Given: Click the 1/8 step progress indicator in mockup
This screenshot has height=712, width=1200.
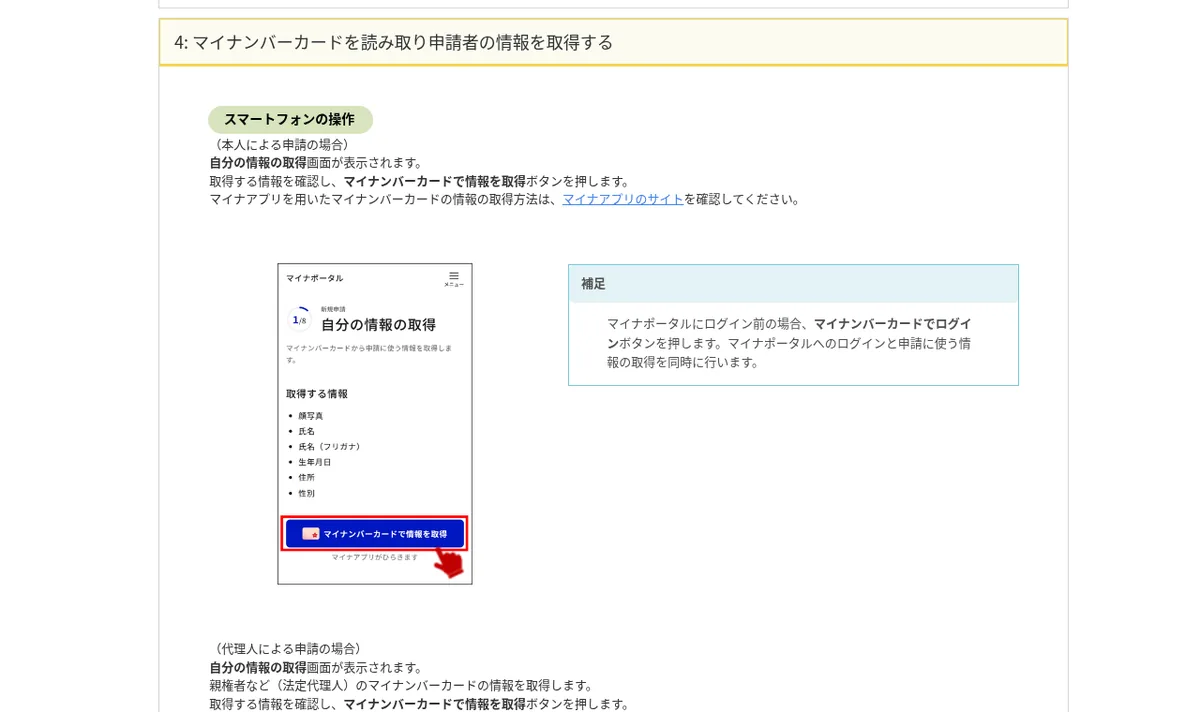Looking at the screenshot, I should [x=299, y=319].
